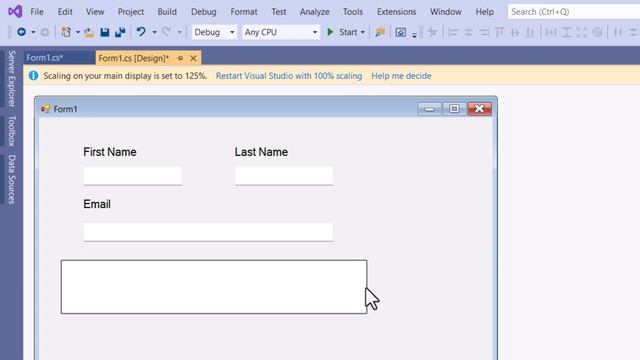Open the Extensions menu

396,12
